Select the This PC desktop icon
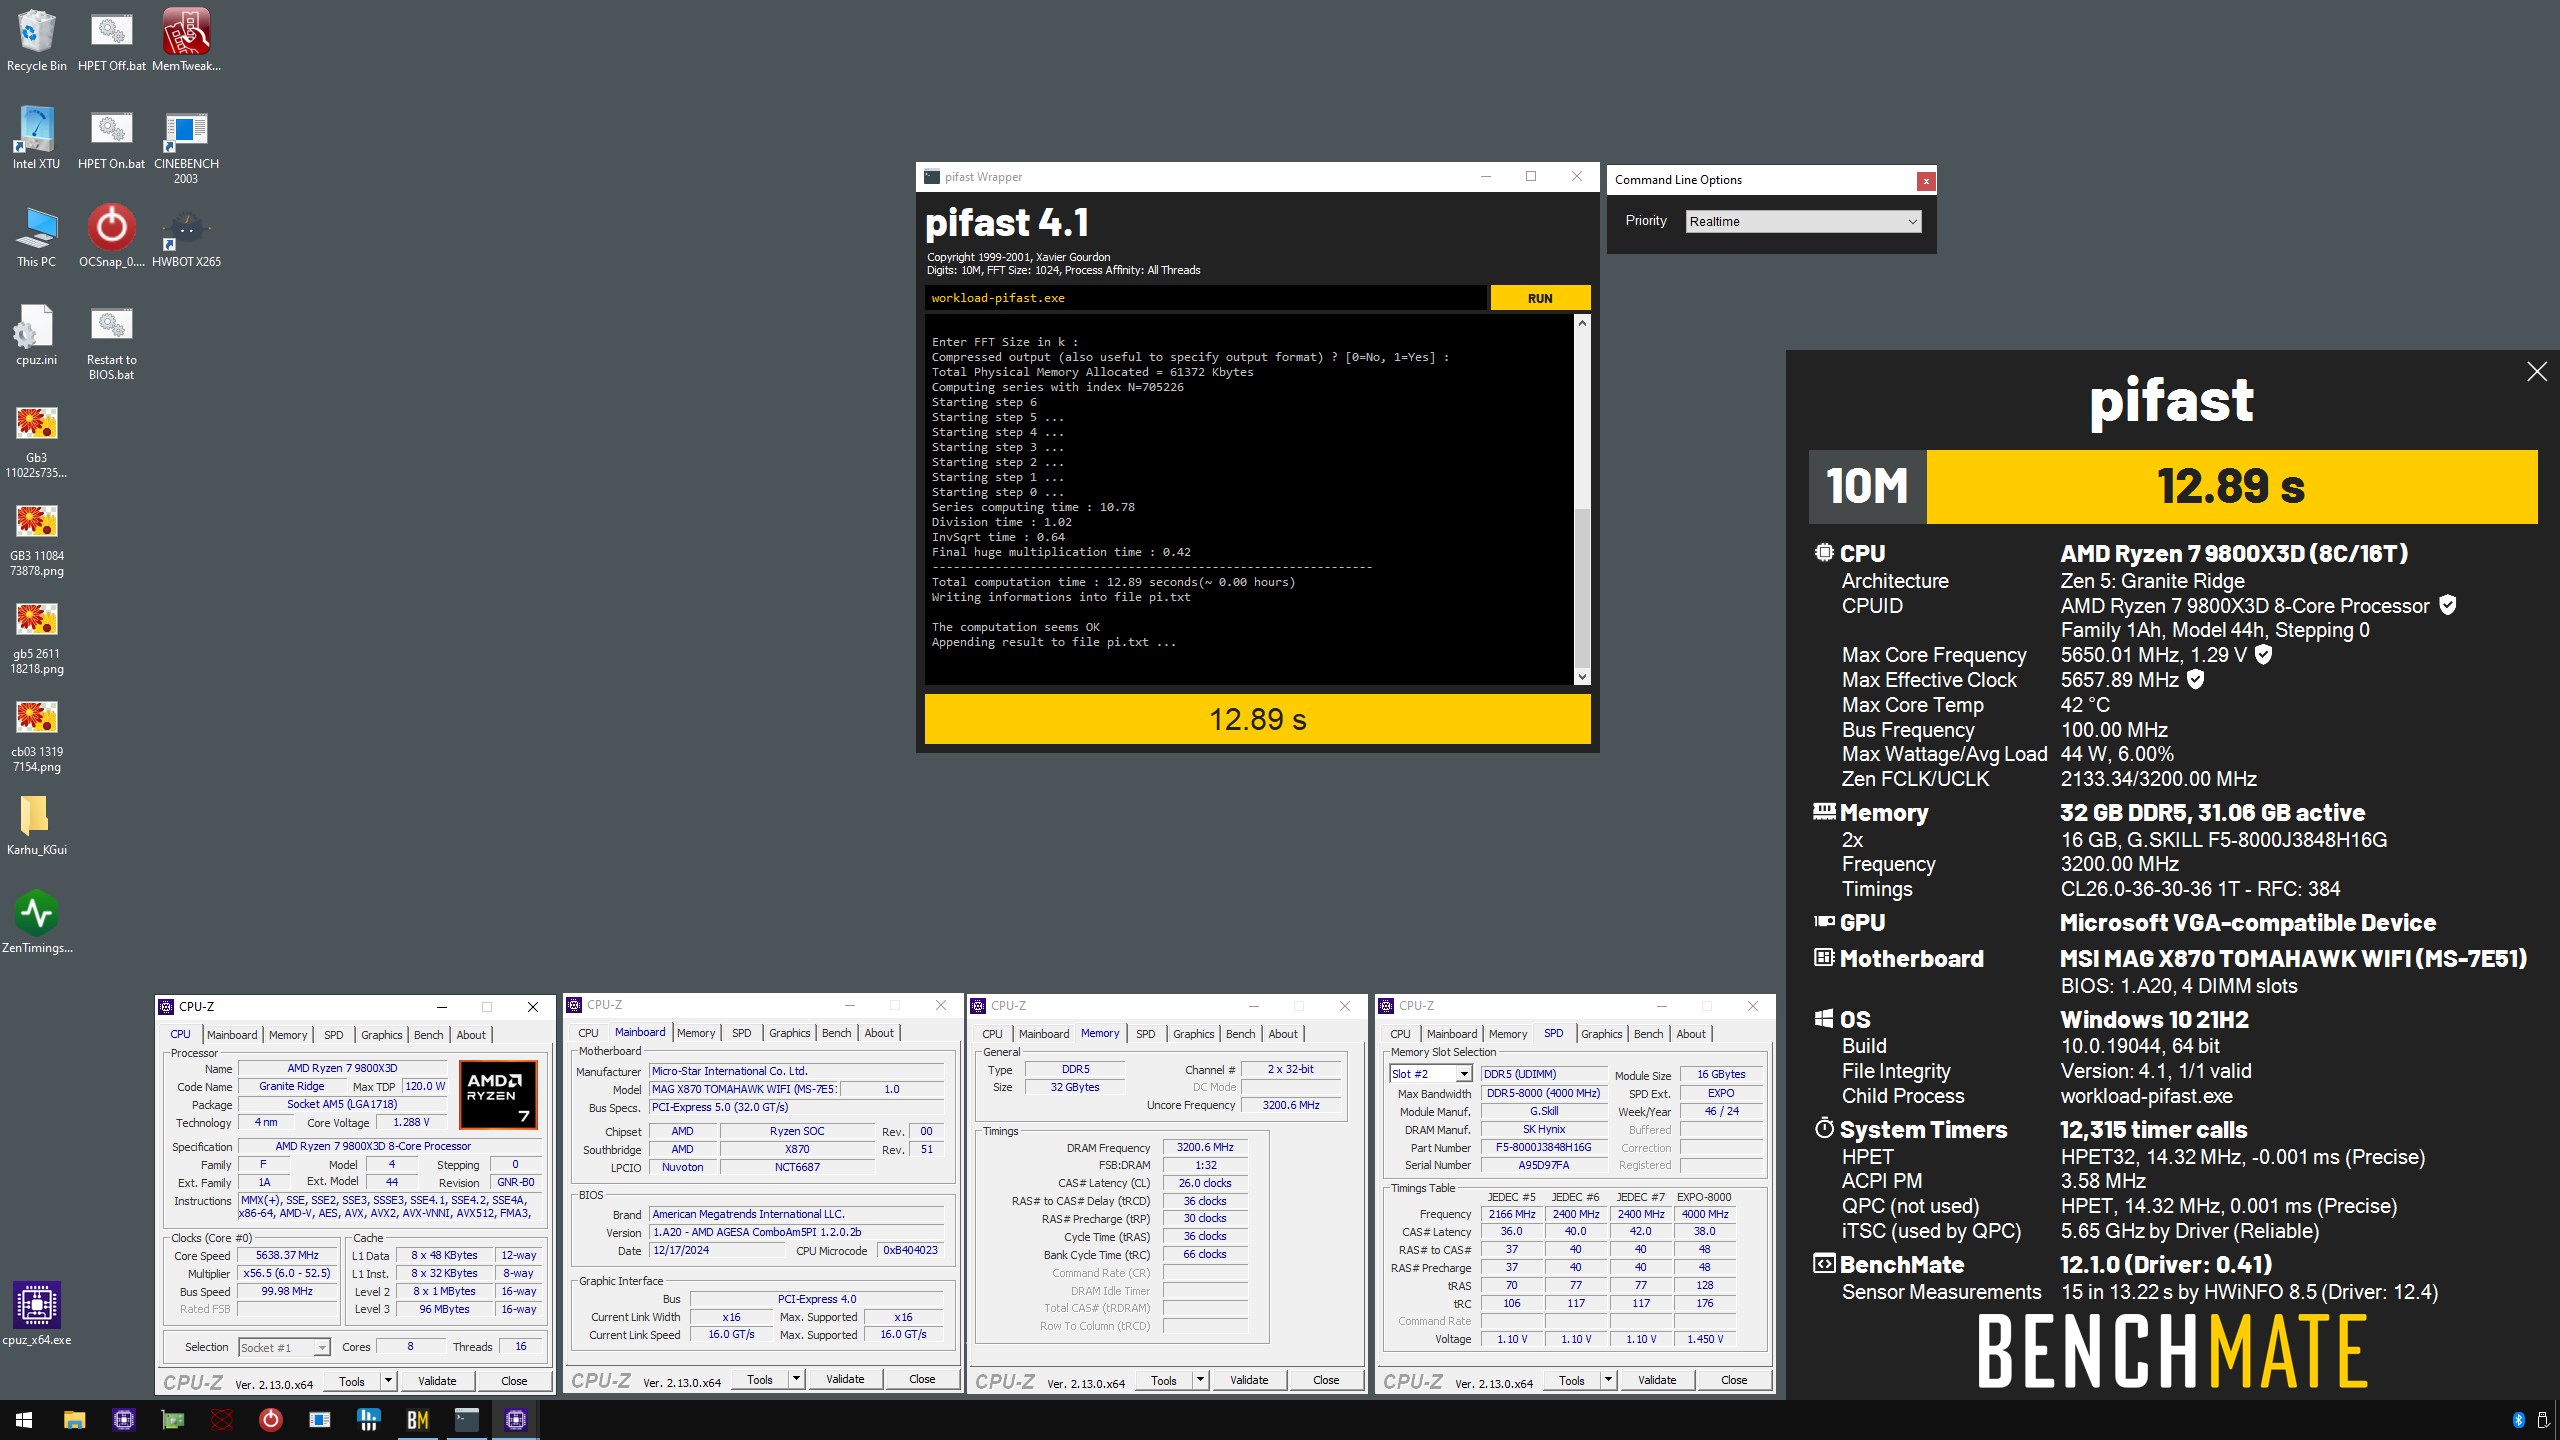Screen dimensions: 2560x1440 [36, 236]
